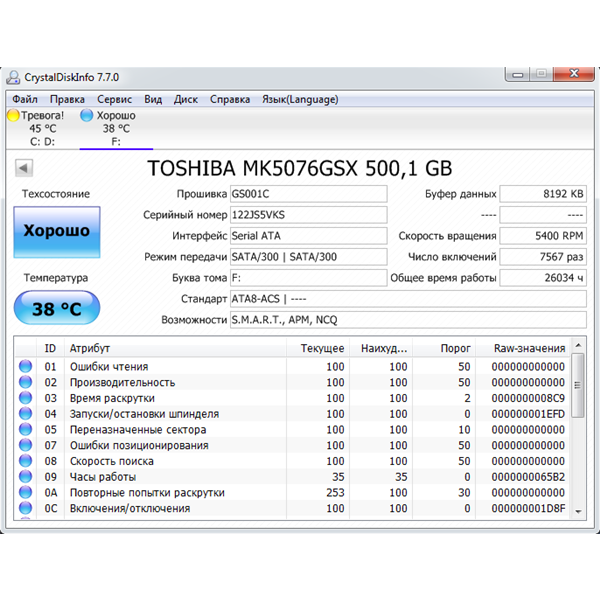The width and height of the screenshot is (600, 600).
Task: Click status circle for 08 Скорость поиска
Action: click(26, 461)
